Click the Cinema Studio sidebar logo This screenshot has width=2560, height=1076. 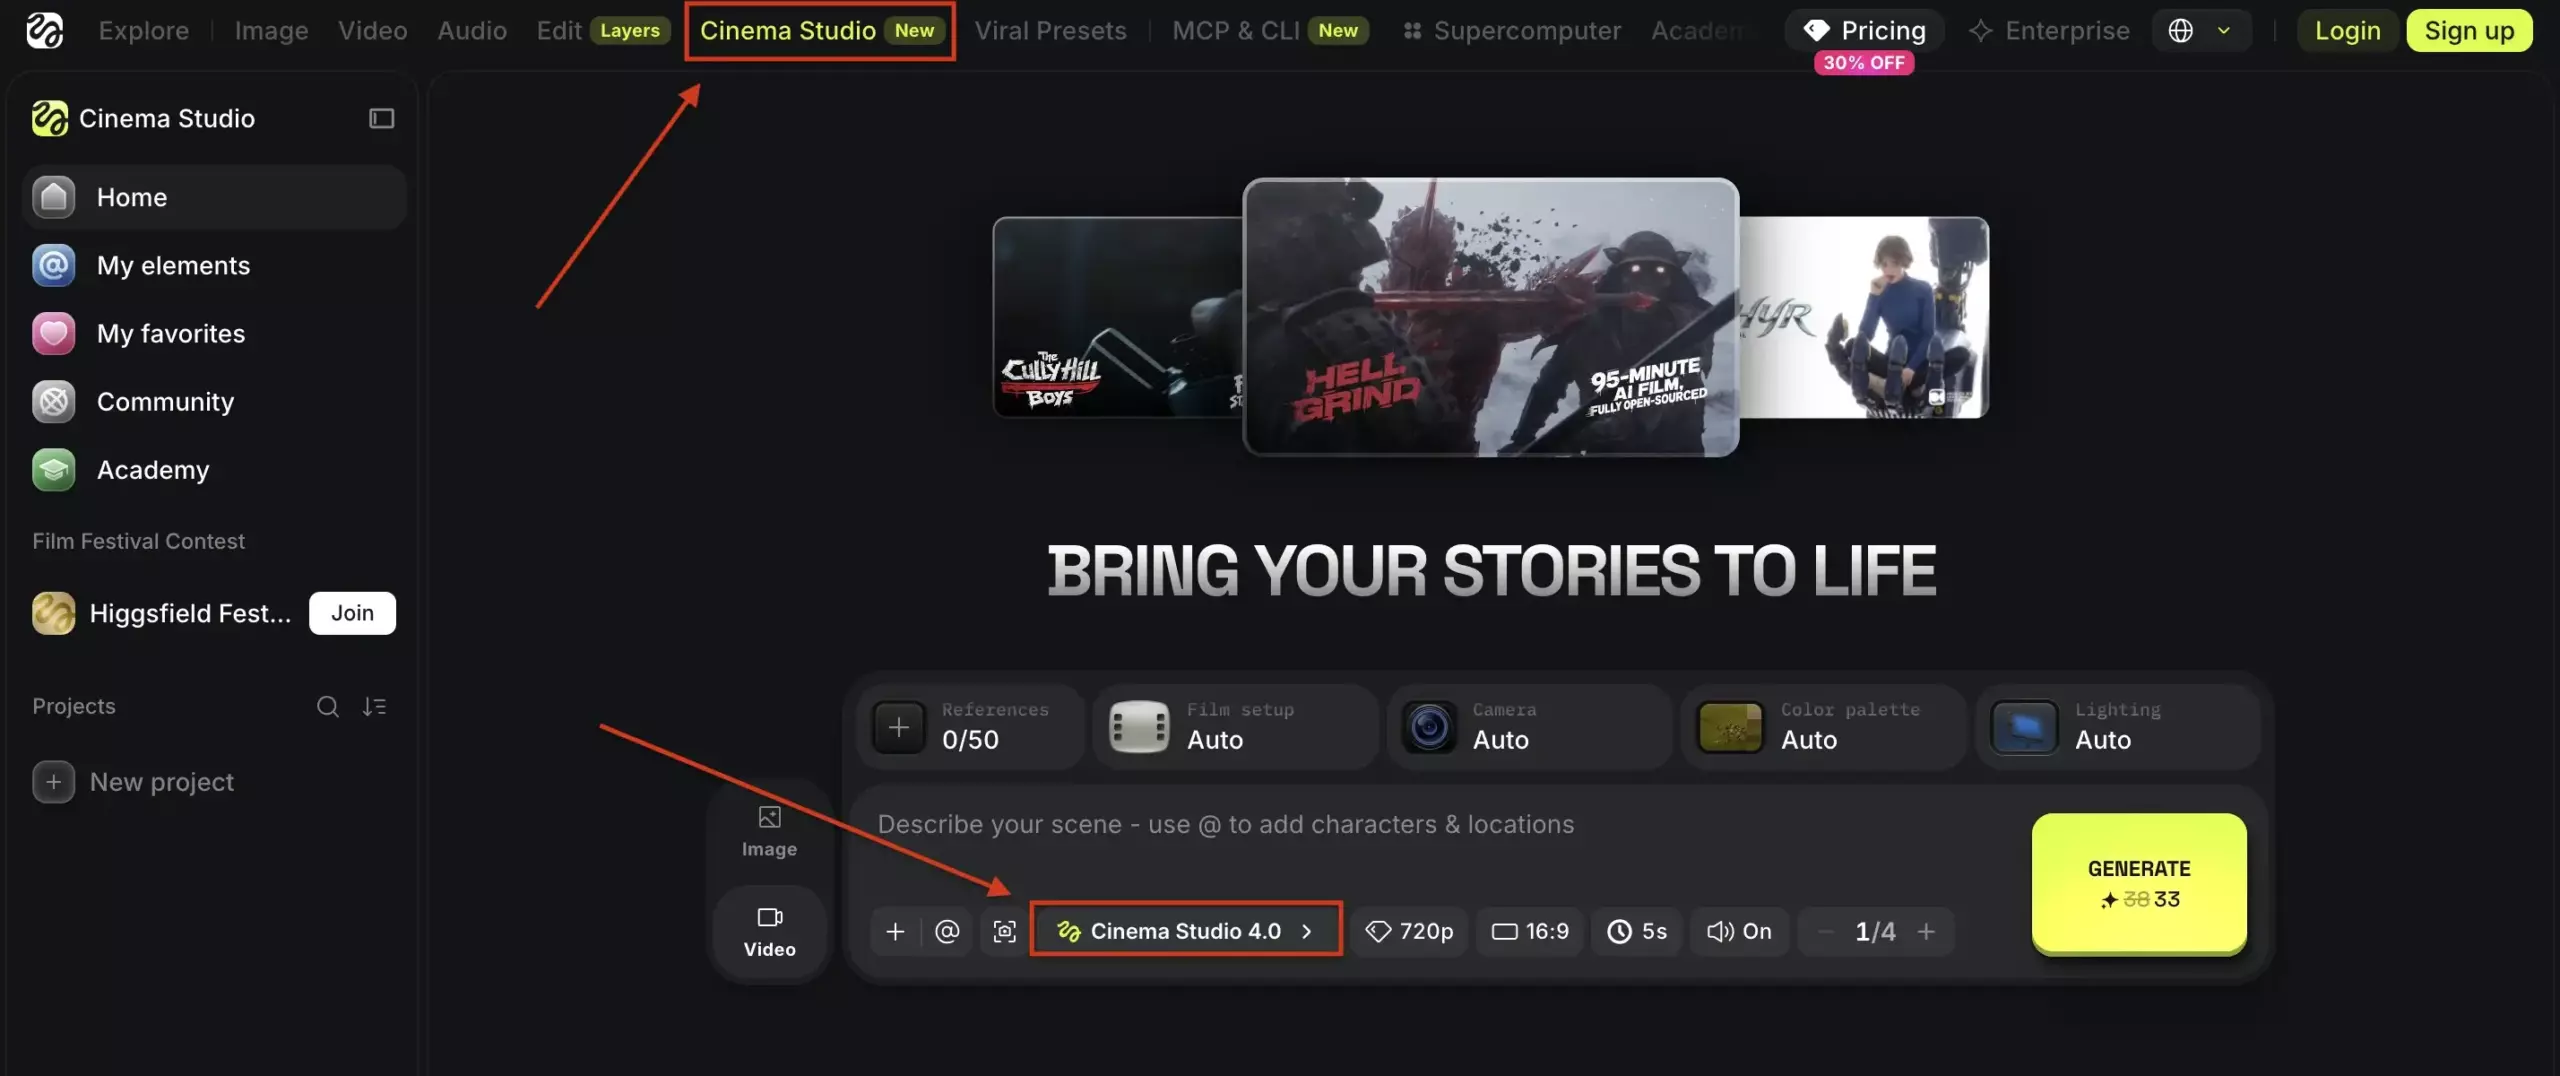point(49,118)
